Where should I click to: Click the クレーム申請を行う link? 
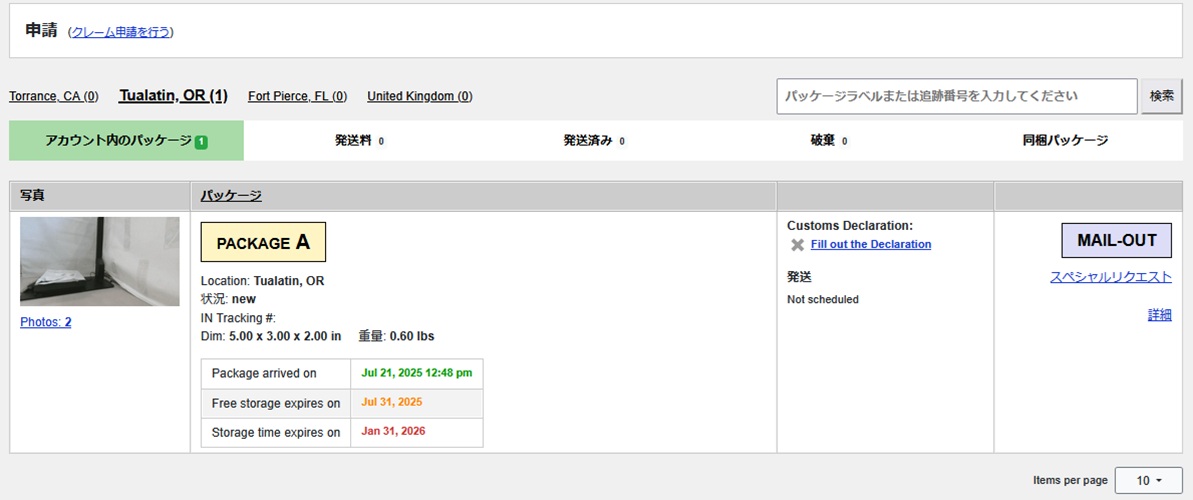pyautogui.click(x=120, y=32)
